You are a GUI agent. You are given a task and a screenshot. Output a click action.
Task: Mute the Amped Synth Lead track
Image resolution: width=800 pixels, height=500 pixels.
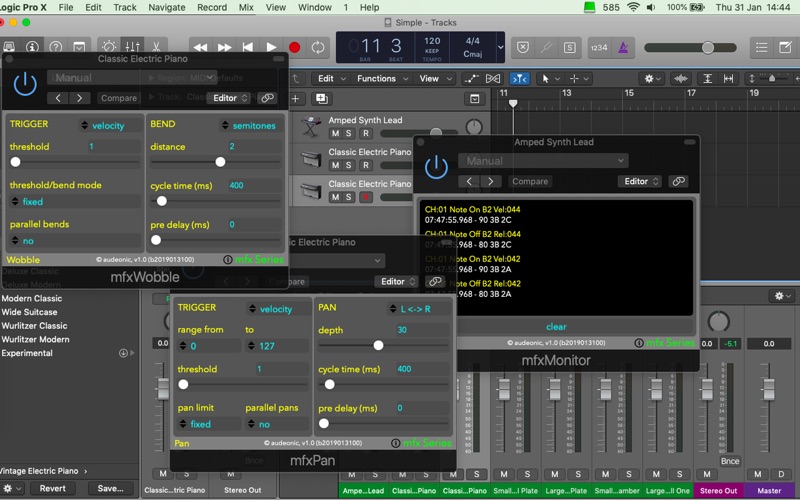coord(335,133)
